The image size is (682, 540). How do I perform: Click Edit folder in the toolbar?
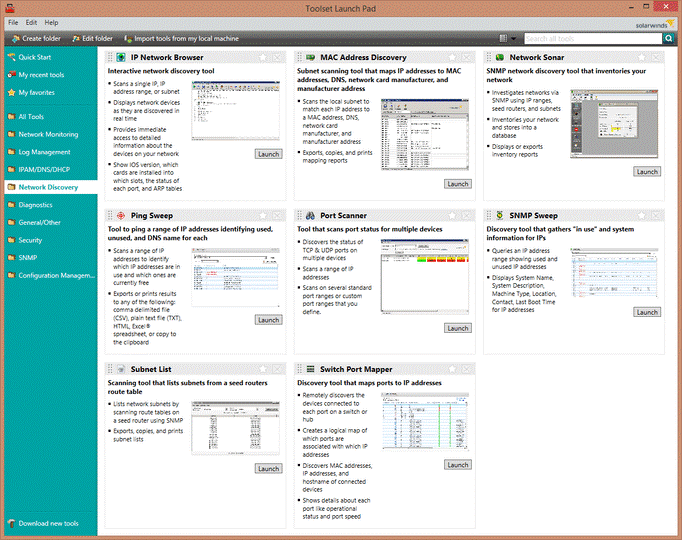pos(93,39)
